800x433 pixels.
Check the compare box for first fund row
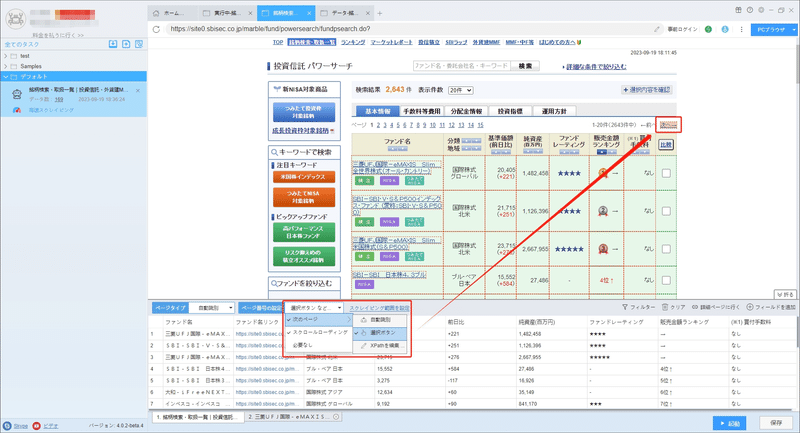[x=666, y=173]
